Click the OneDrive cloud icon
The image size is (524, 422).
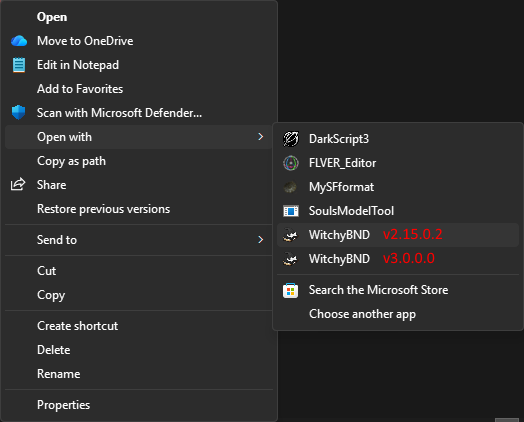pyautogui.click(x=19, y=41)
